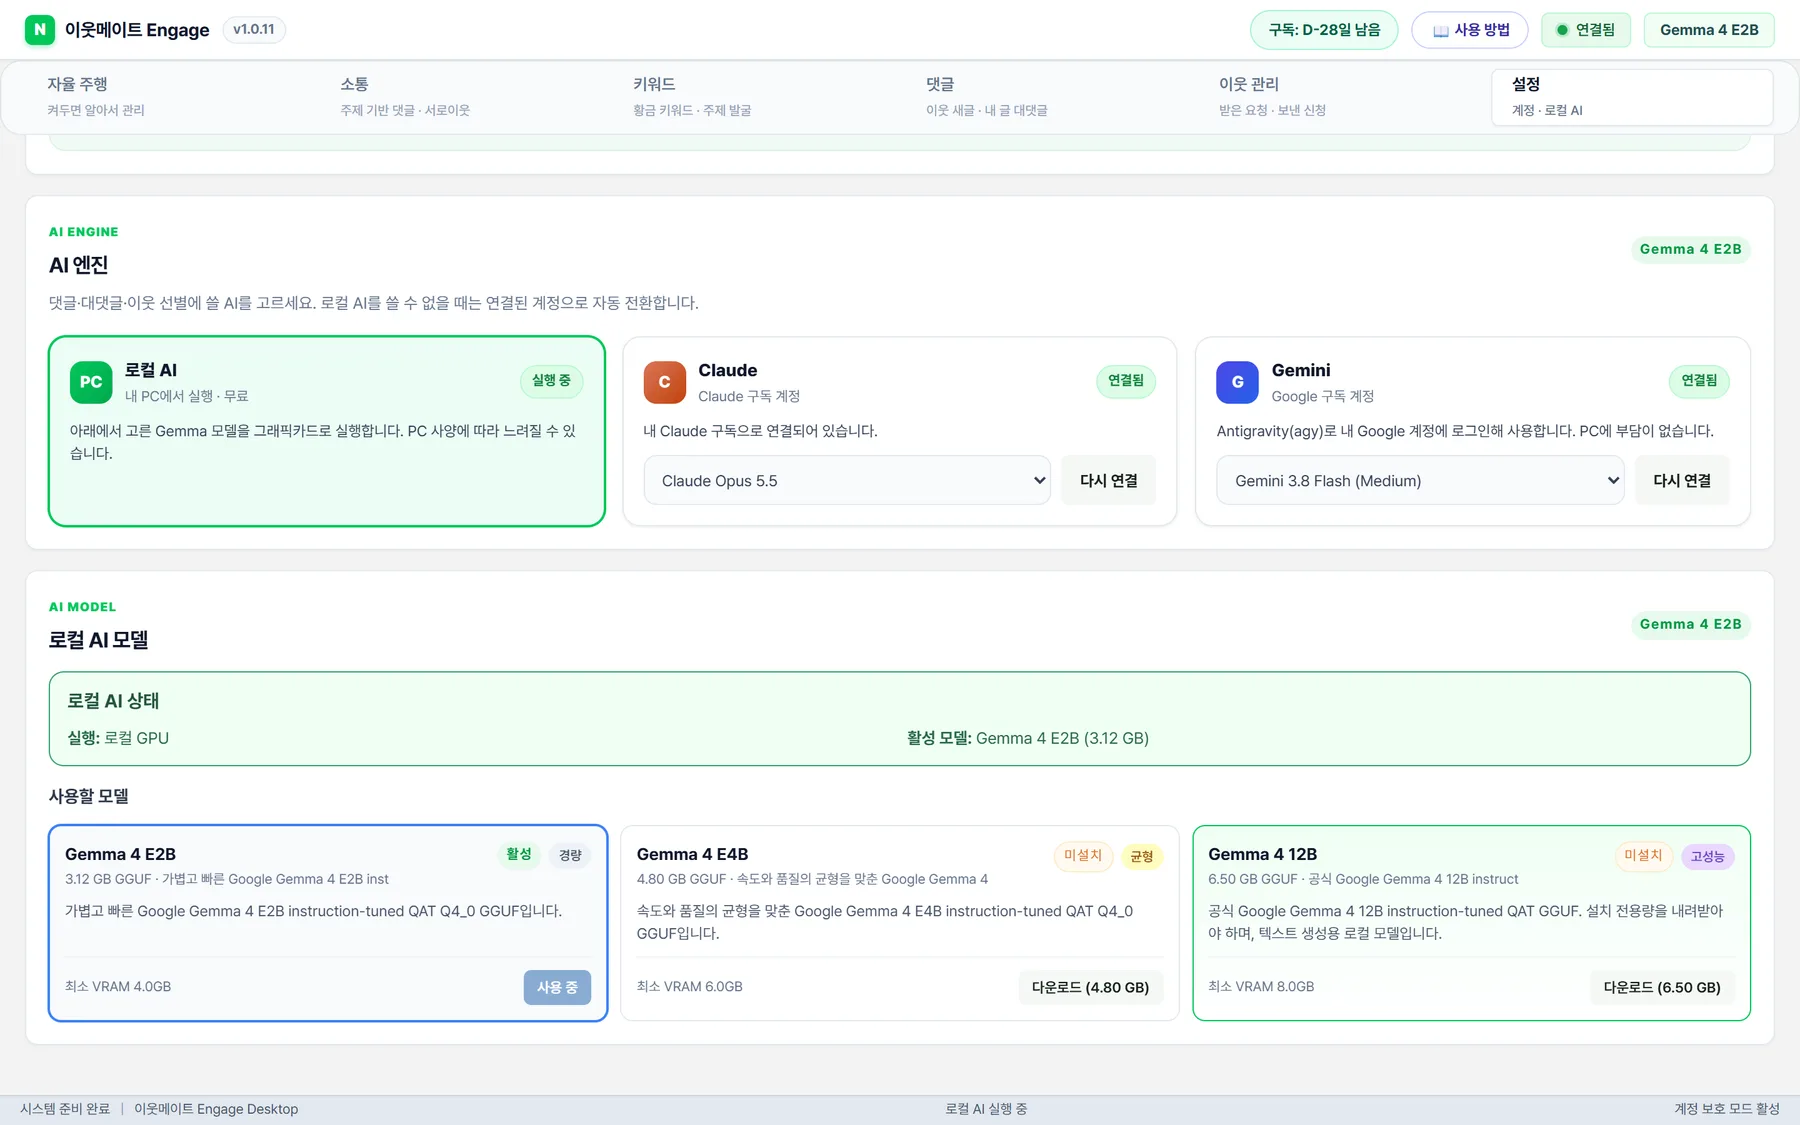Click 다운로드 (4.80 GB) button
1800x1125 pixels.
coord(1090,987)
